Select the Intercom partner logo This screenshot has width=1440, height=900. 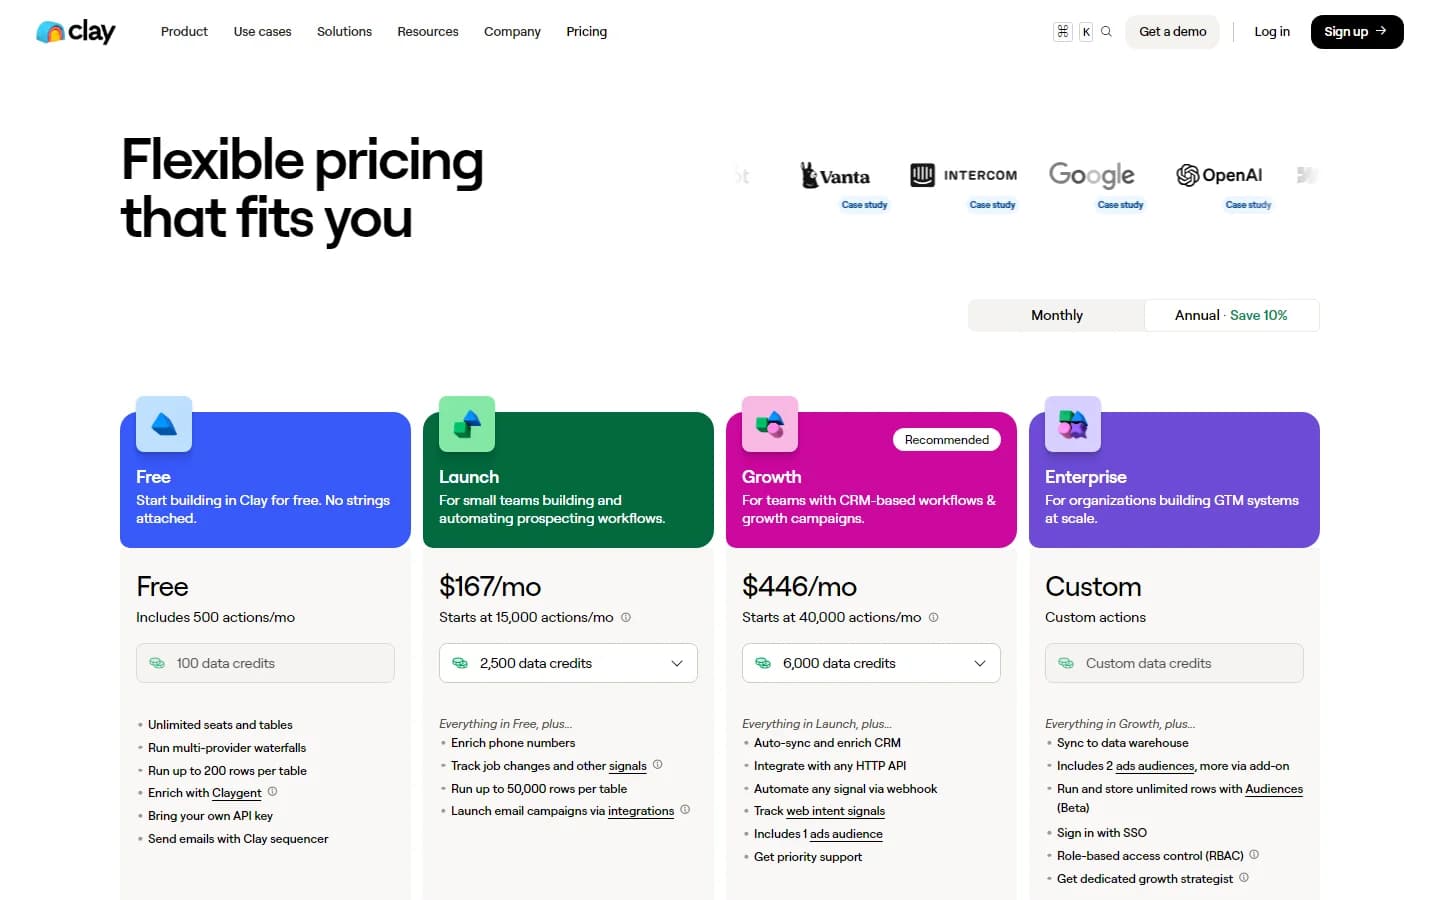click(962, 174)
